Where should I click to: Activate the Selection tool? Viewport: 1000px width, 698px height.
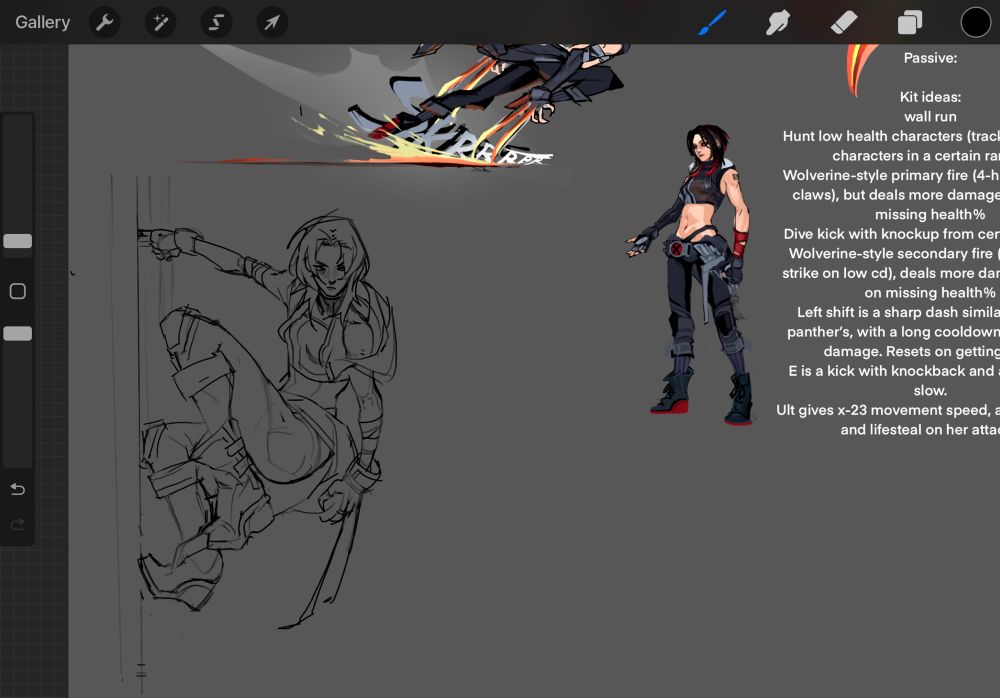[216, 22]
